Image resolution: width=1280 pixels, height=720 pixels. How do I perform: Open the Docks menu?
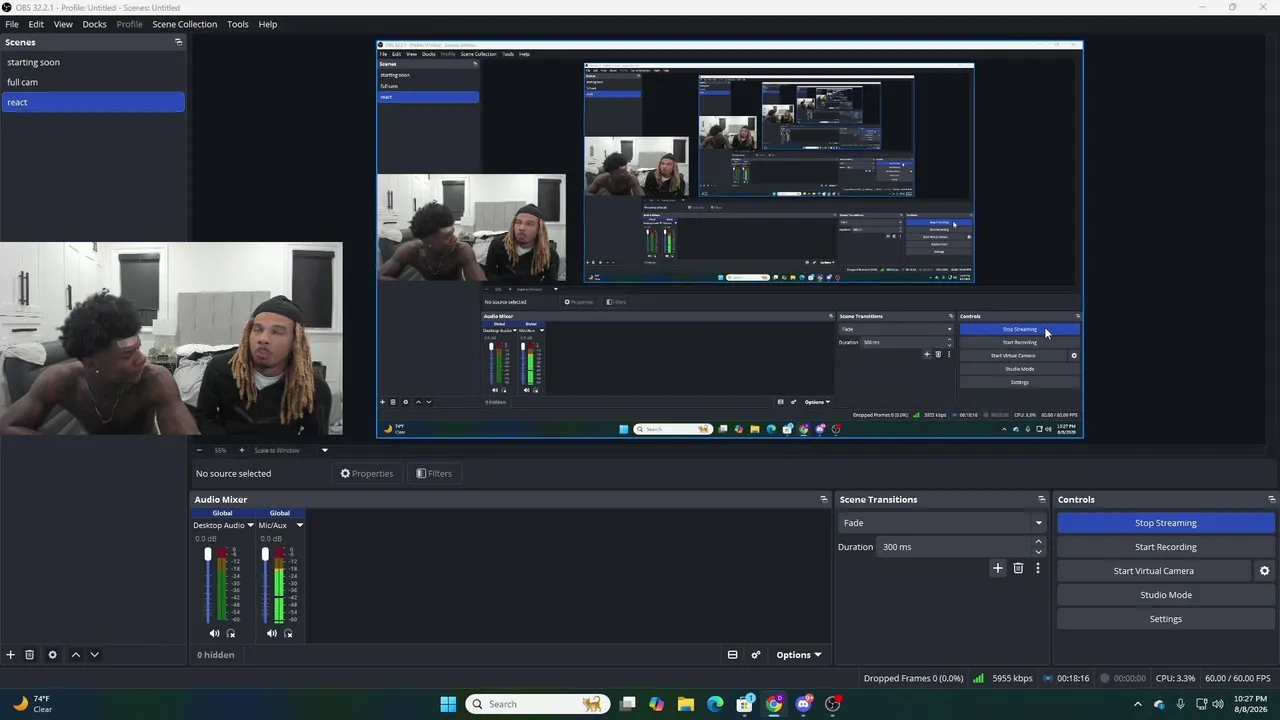coord(94,24)
